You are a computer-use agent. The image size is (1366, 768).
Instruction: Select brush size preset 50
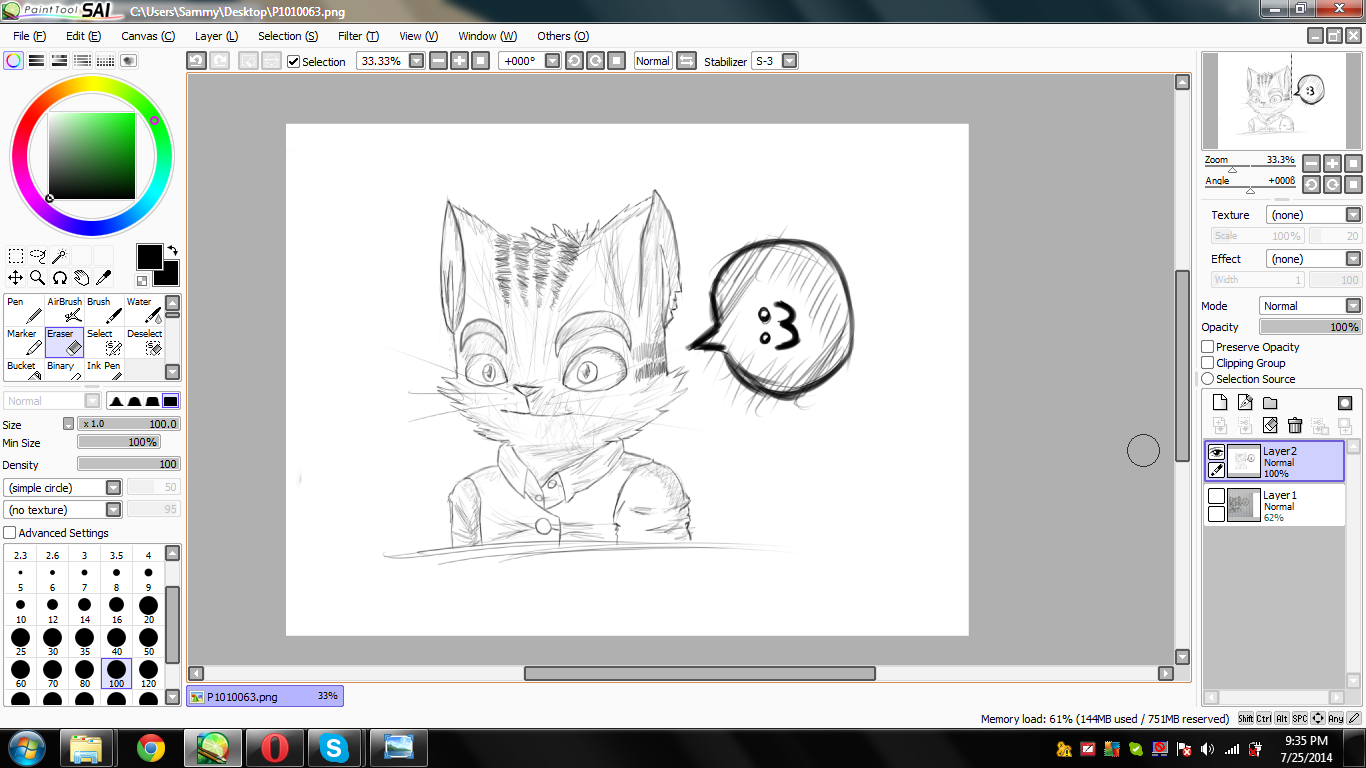(148, 641)
